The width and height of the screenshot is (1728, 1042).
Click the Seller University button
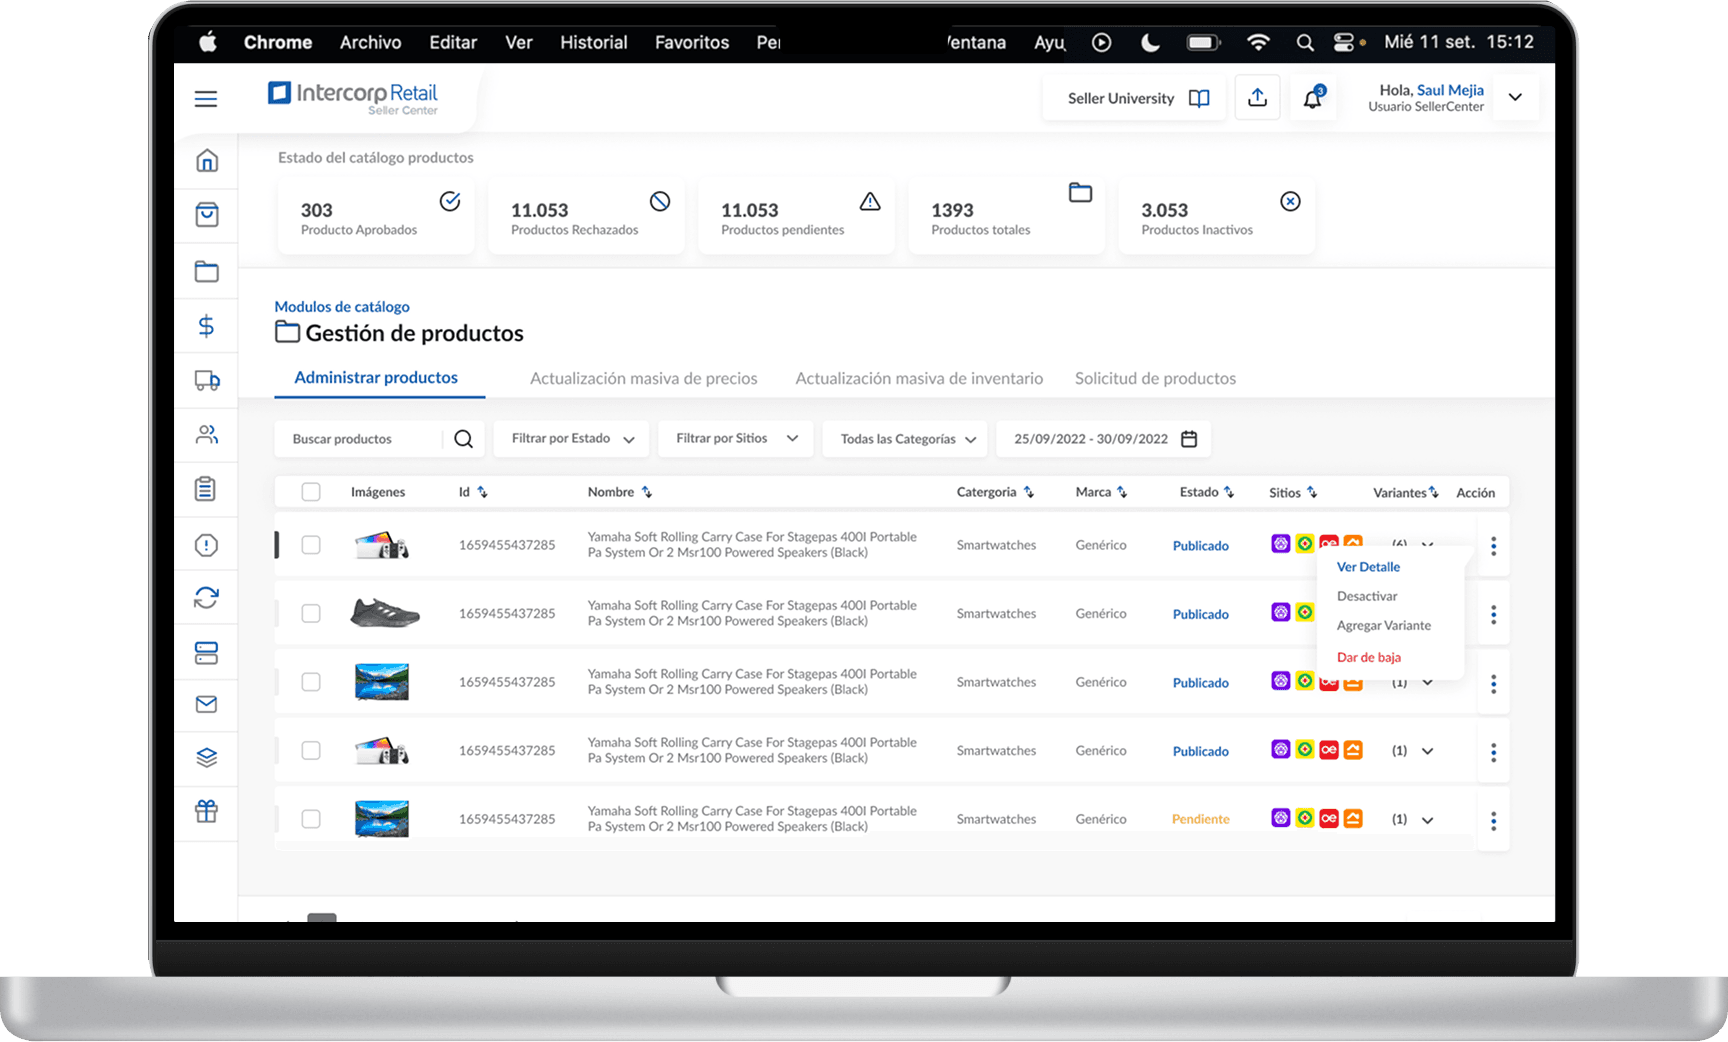[x=1135, y=98]
